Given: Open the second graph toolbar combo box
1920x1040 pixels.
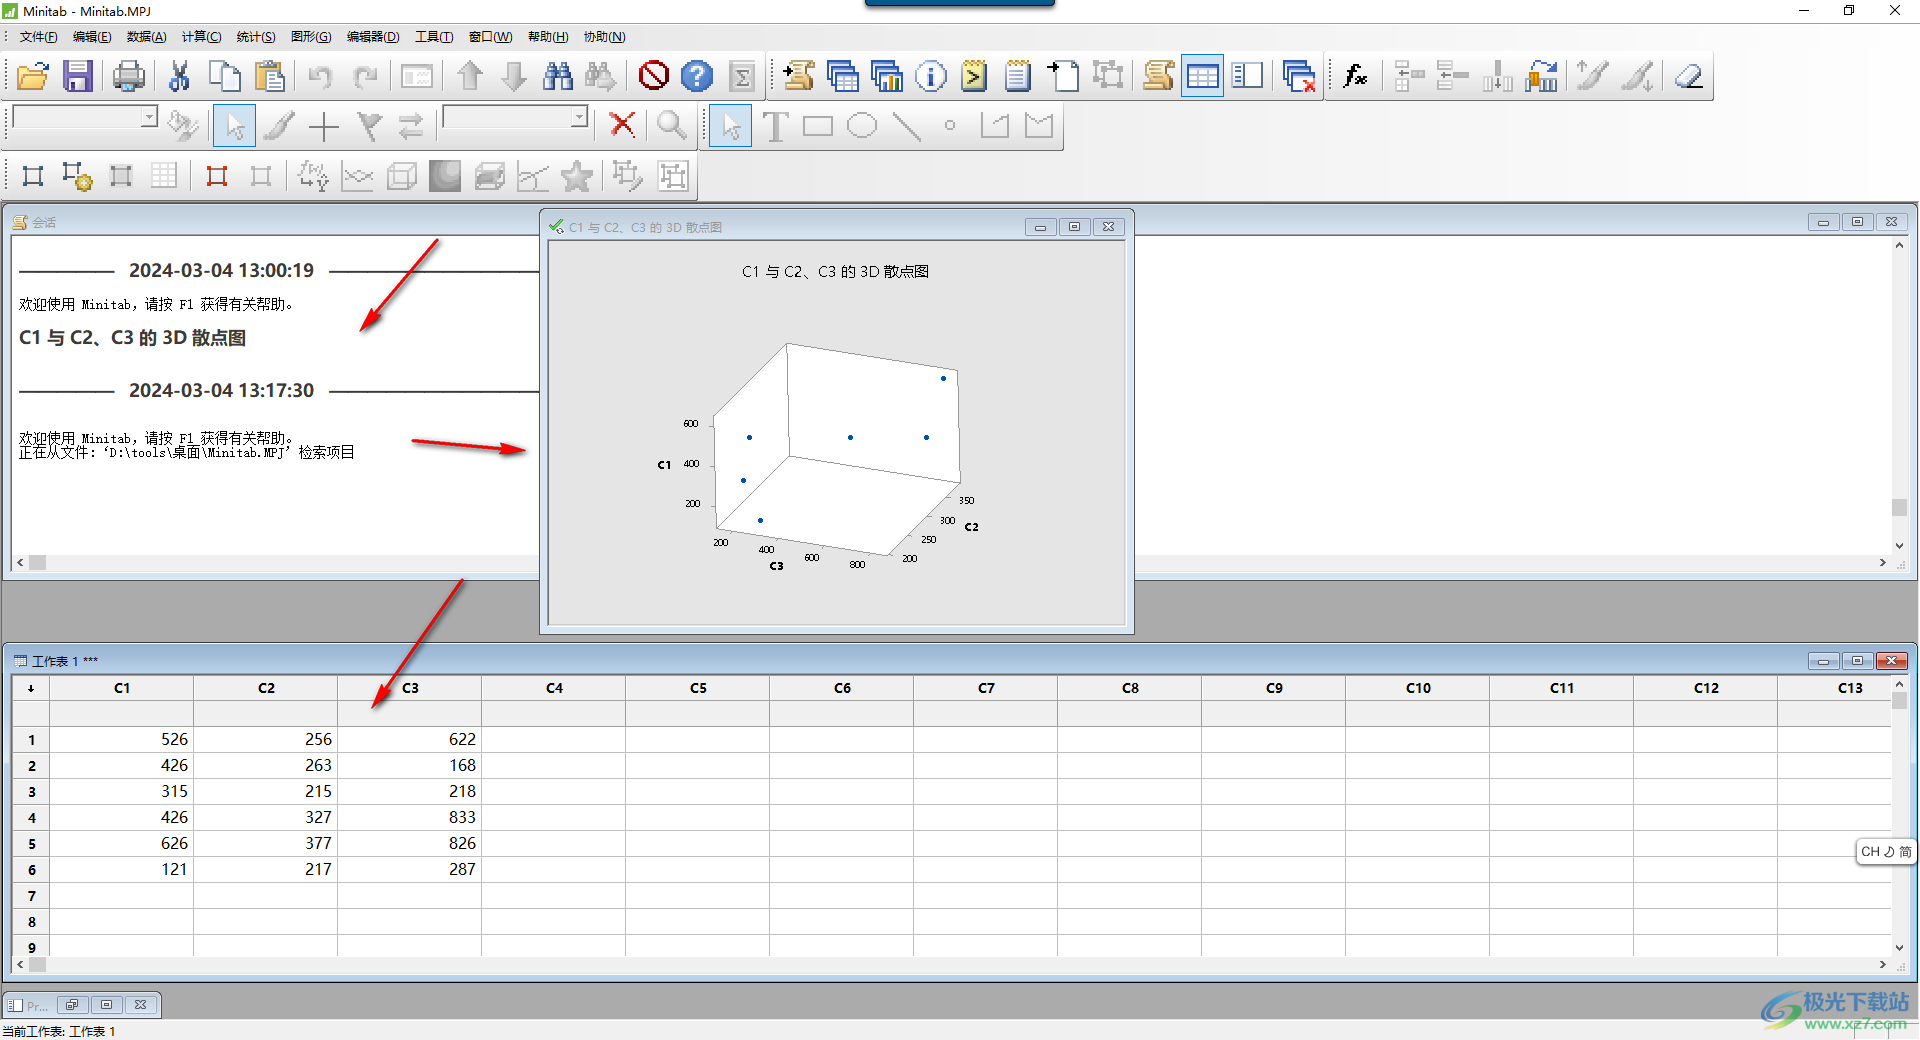Looking at the screenshot, I should coord(516,117).
